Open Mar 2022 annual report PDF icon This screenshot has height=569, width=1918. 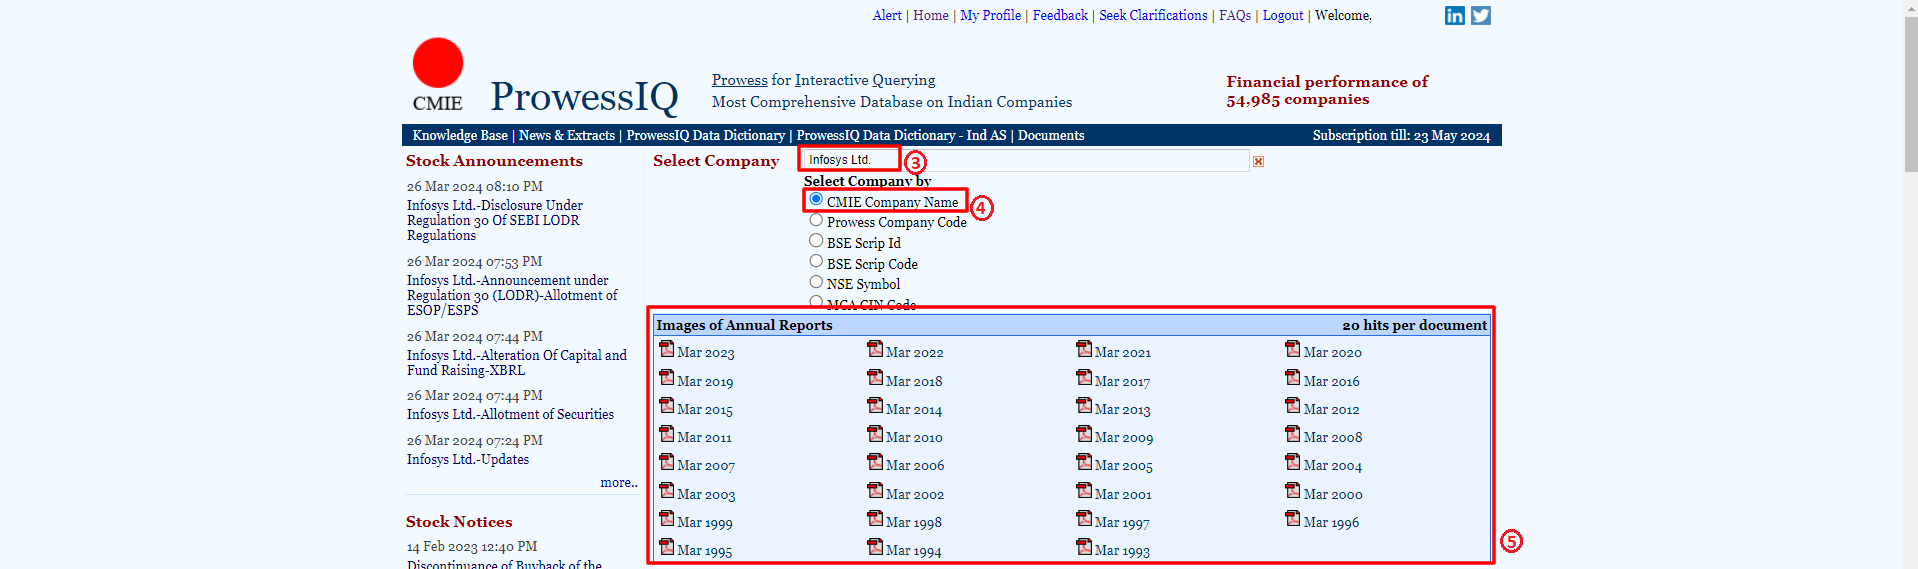(875, 349)
